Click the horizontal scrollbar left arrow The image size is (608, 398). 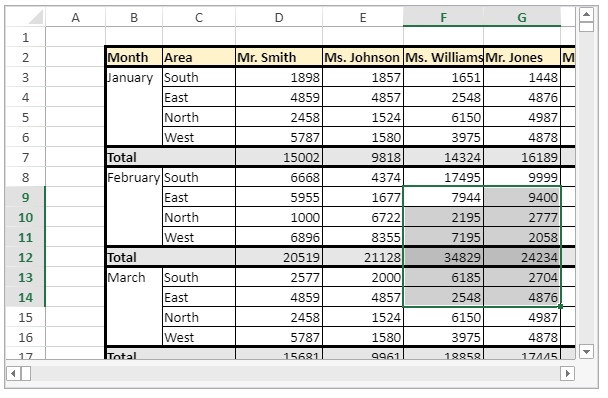(x=14, y=374)
